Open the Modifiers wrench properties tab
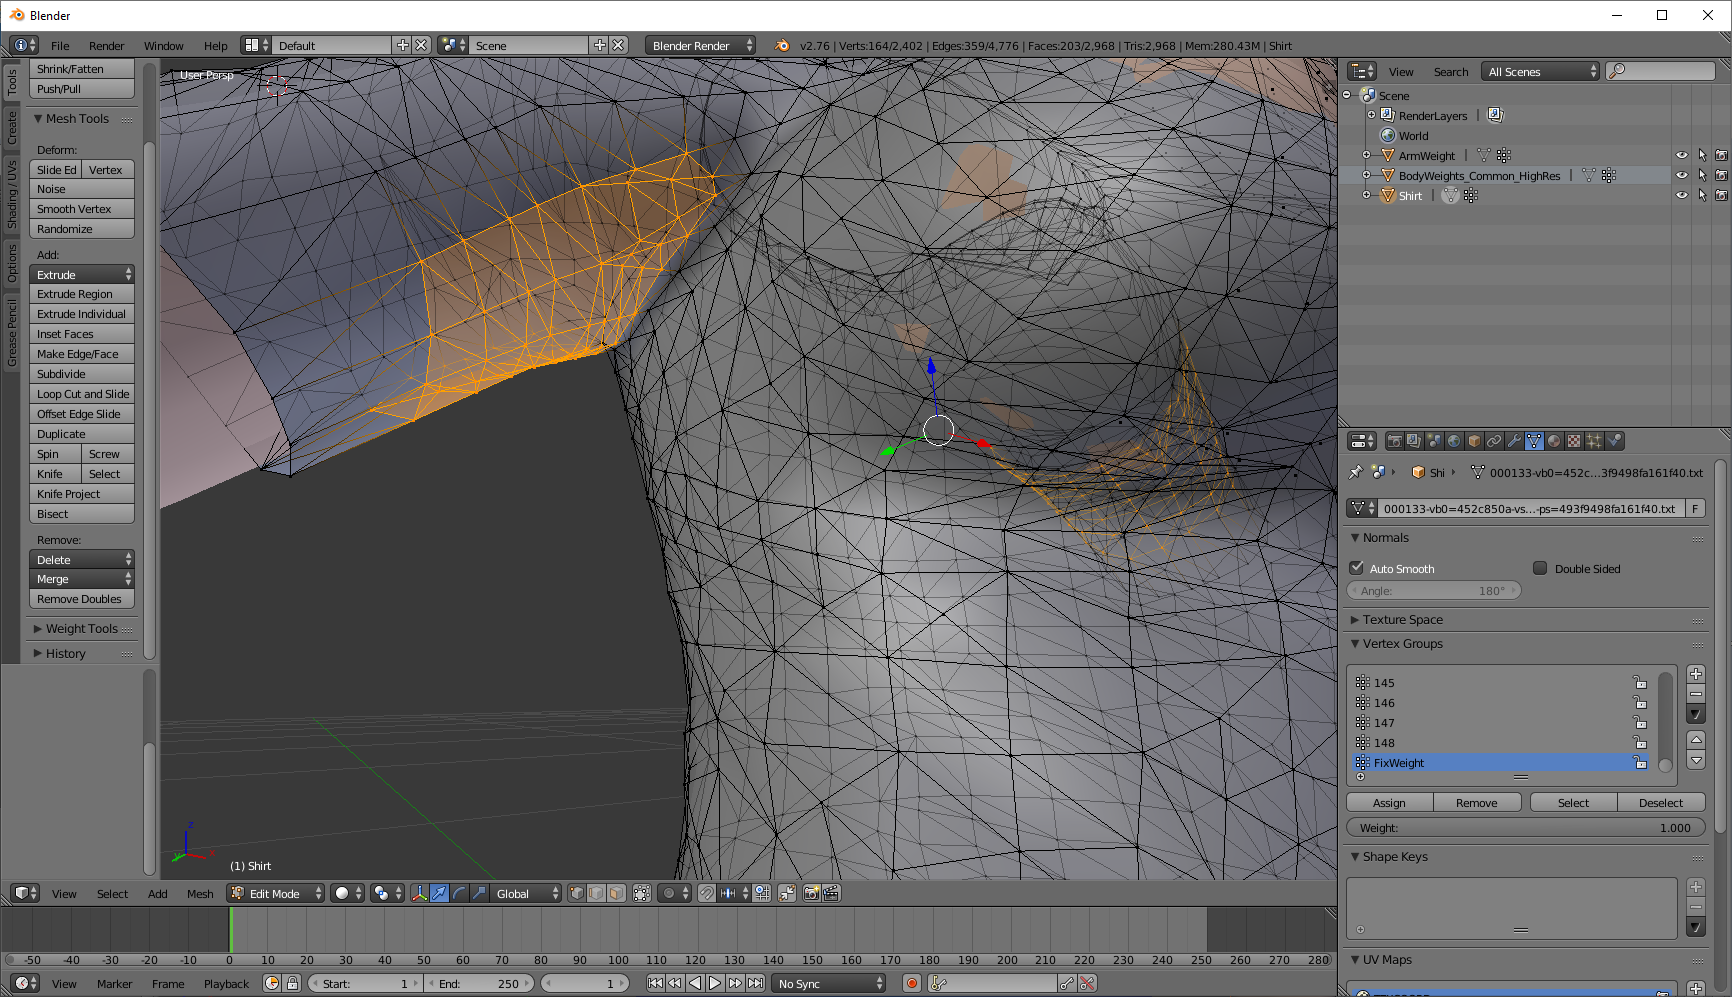Screen dimensions: 1732x997 pyautogui.click(x=1514, y=441)
